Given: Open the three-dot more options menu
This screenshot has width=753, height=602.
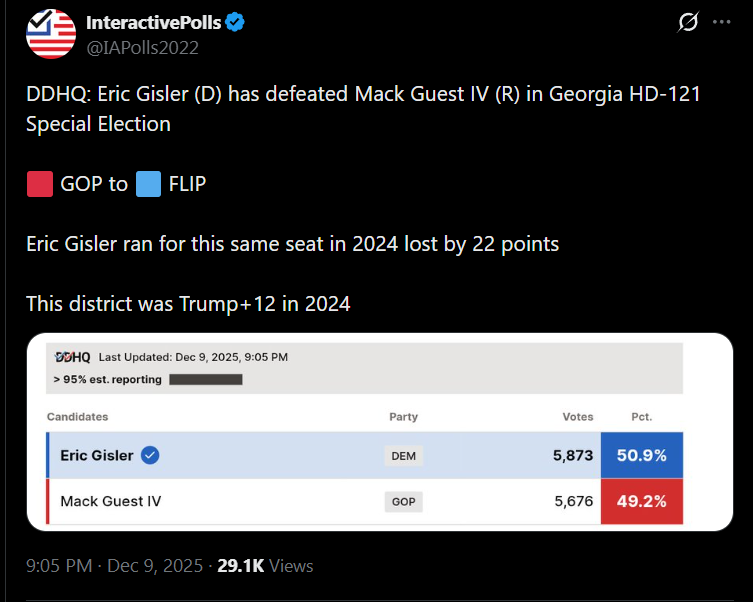Looking at the screenshot, I should point(721,22).
